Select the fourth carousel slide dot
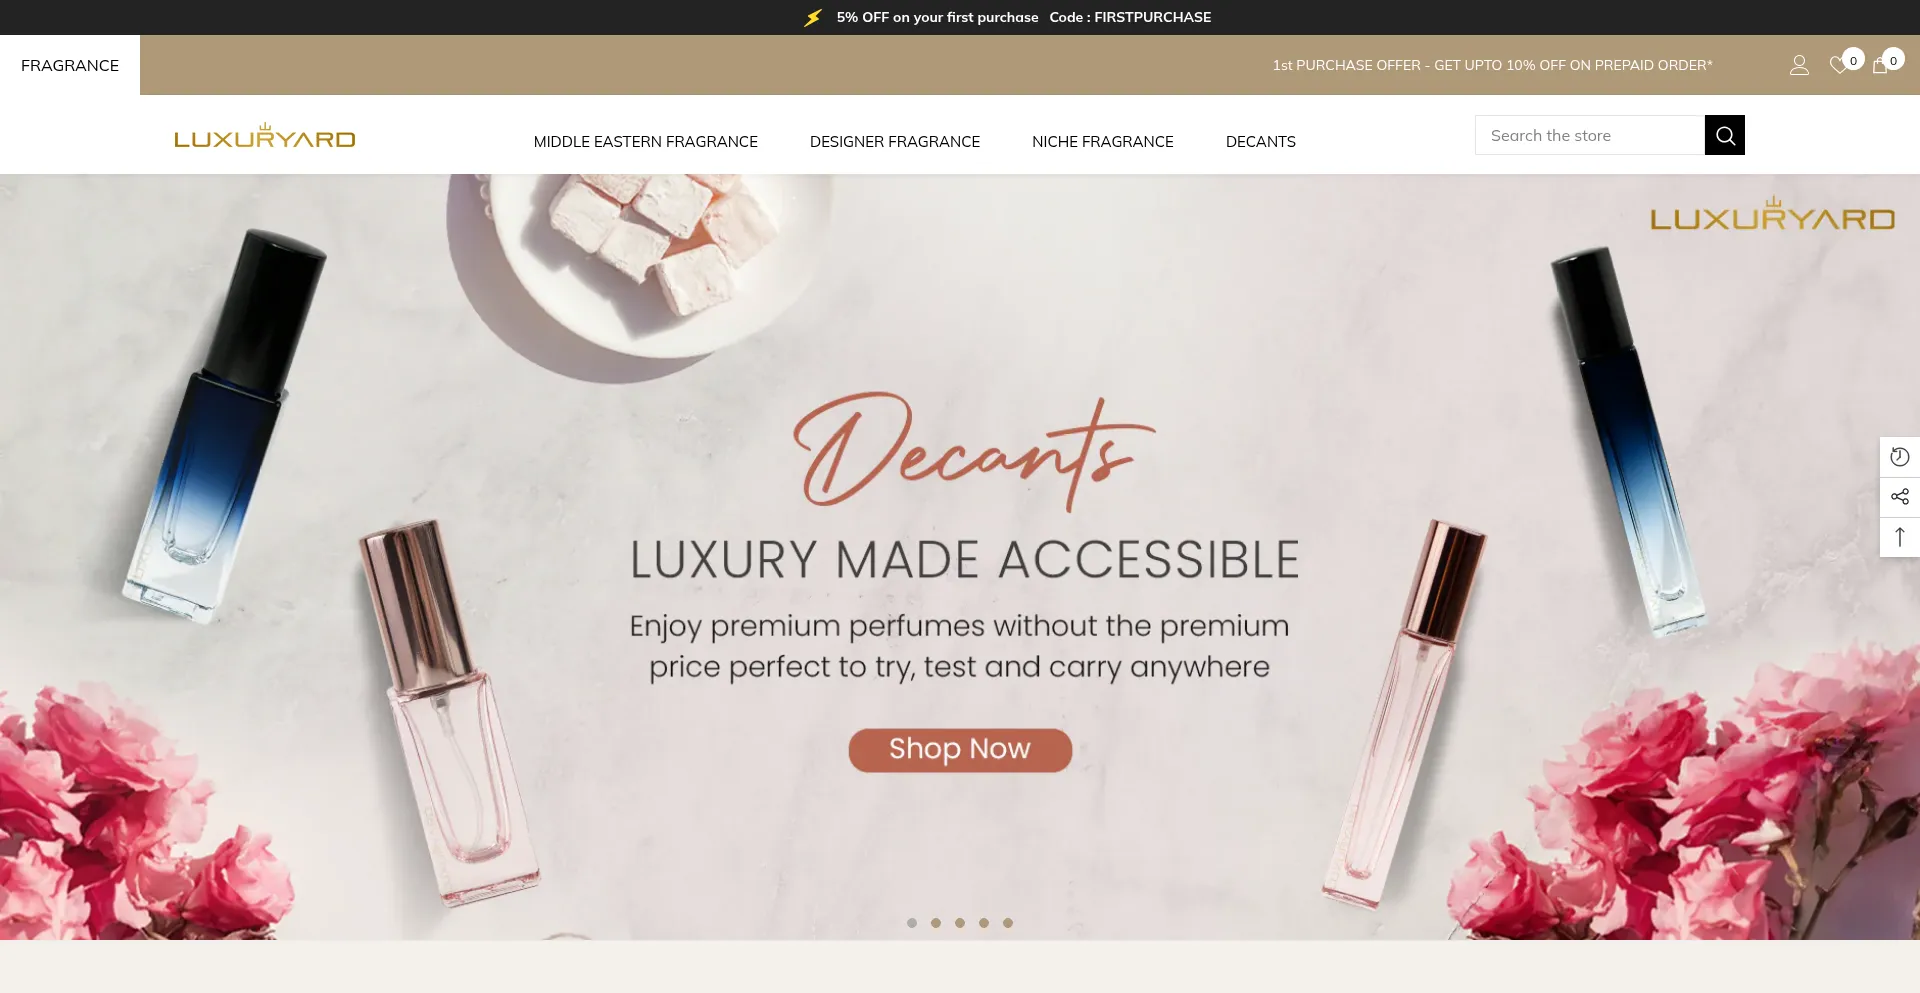1920x993 pixels. pyautogui.click(x=984, y=923)
